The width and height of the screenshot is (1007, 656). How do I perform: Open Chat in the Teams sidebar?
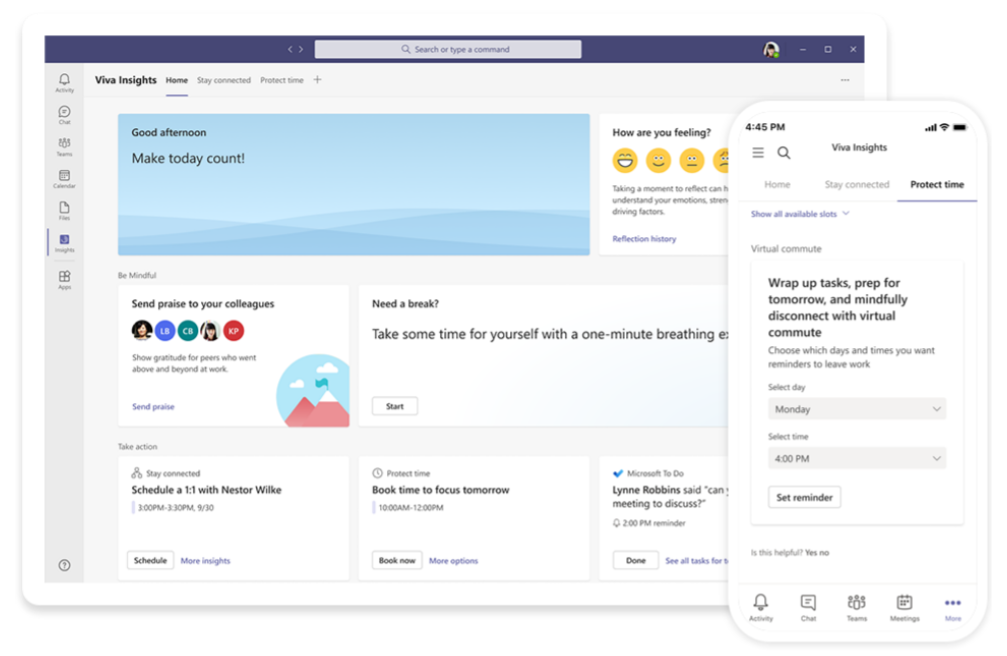64,115
